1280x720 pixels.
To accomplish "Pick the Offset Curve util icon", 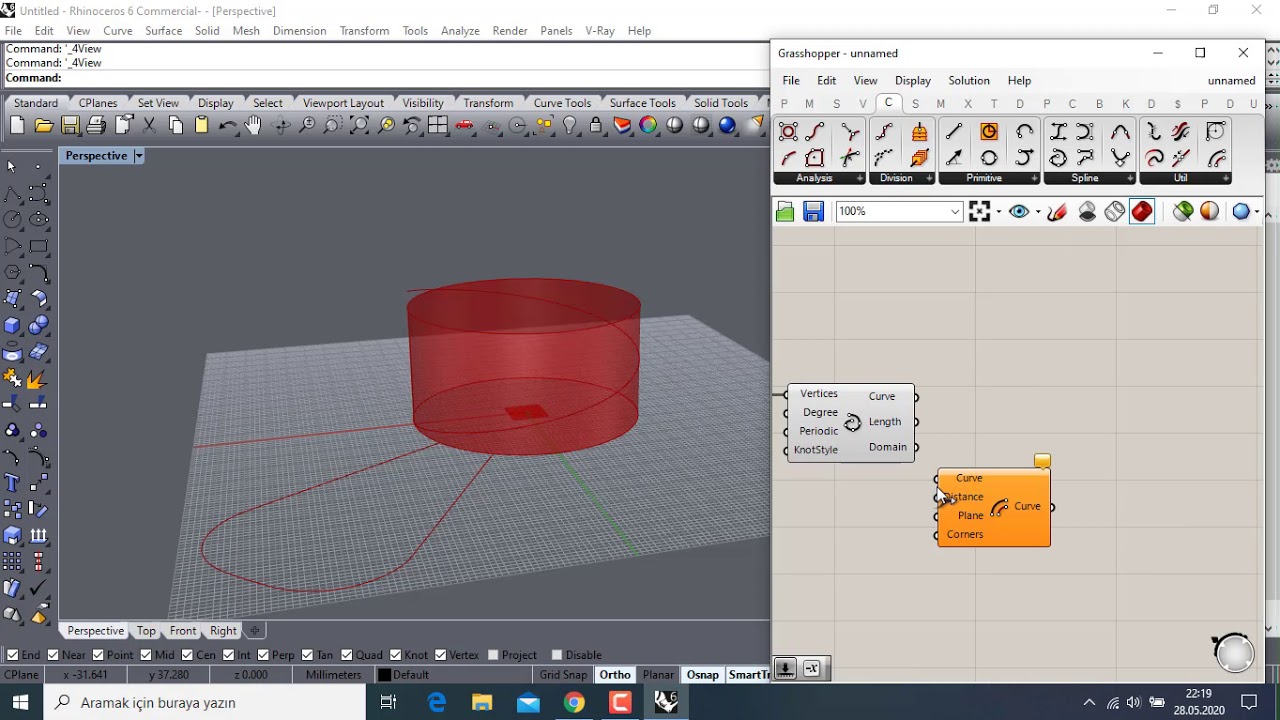I will tap(1216, 158).
